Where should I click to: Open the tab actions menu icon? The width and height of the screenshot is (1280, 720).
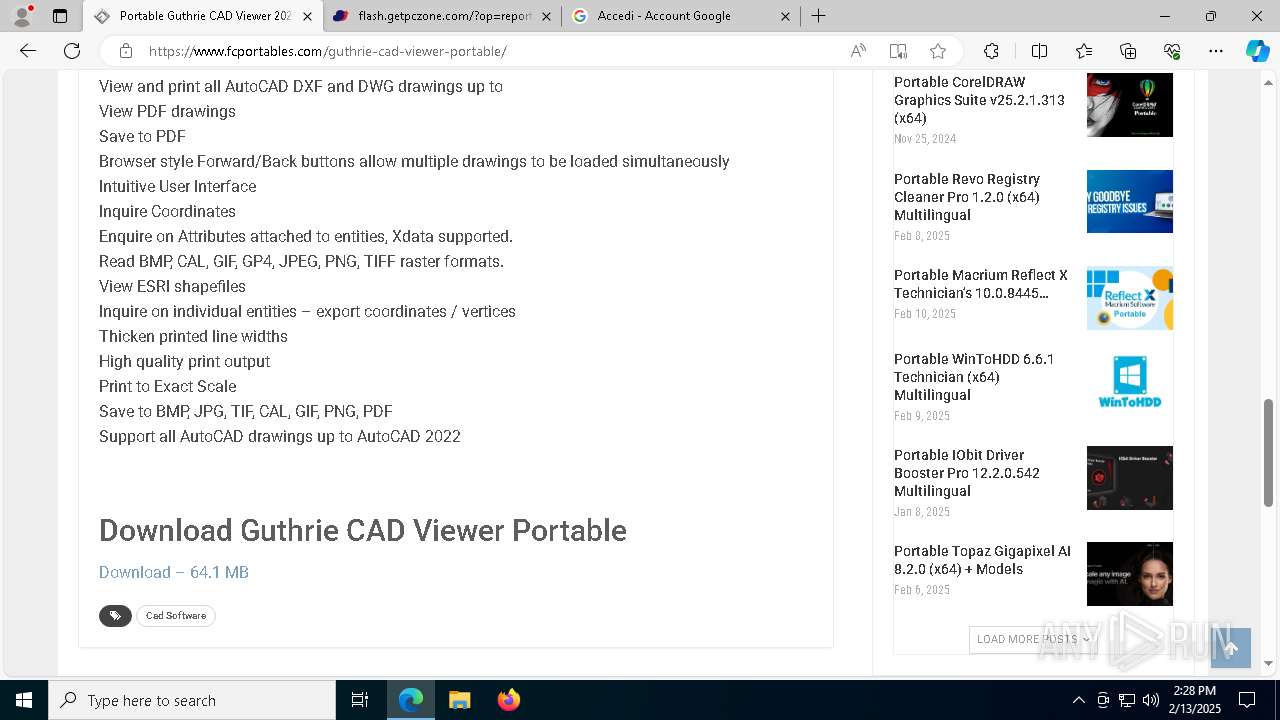60,16
